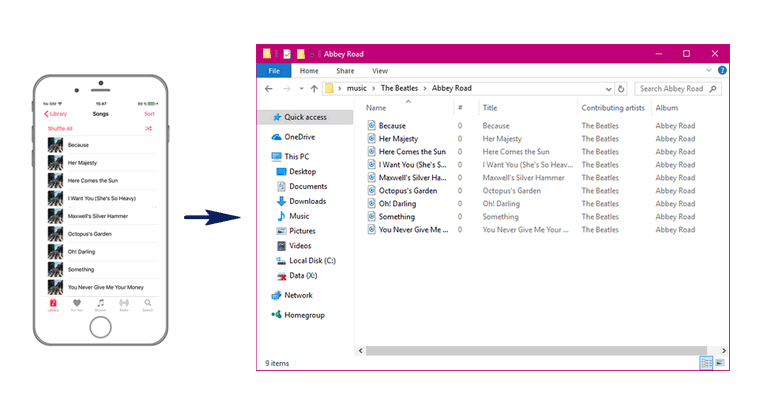This screenshot has height=413, width=760.
Task: Open Downloads folder in sidebar
Action: tap(301, 201)
